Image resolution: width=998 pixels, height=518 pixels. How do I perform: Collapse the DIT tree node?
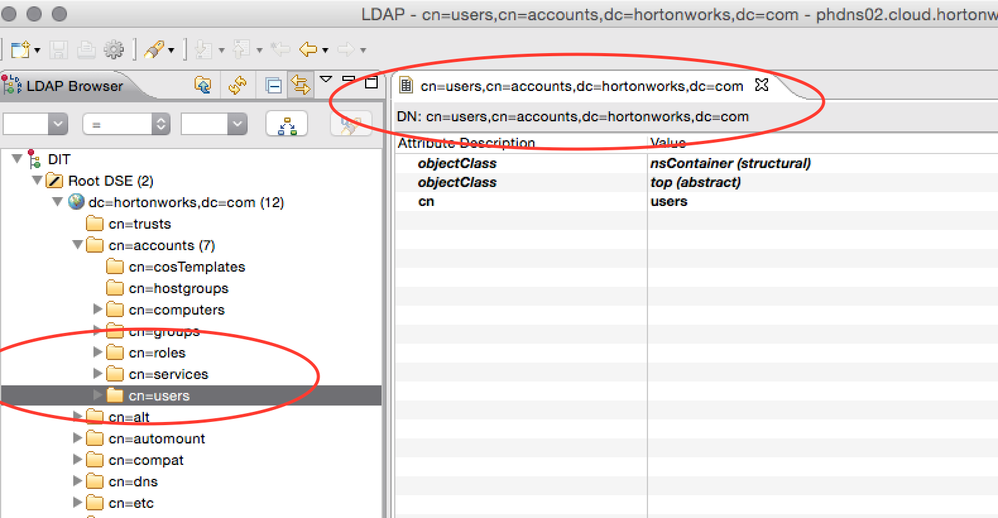[17, 159]
